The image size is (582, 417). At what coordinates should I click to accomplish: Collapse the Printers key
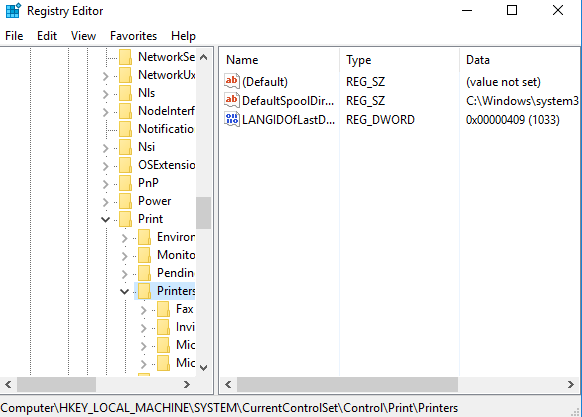coord(125,291)
